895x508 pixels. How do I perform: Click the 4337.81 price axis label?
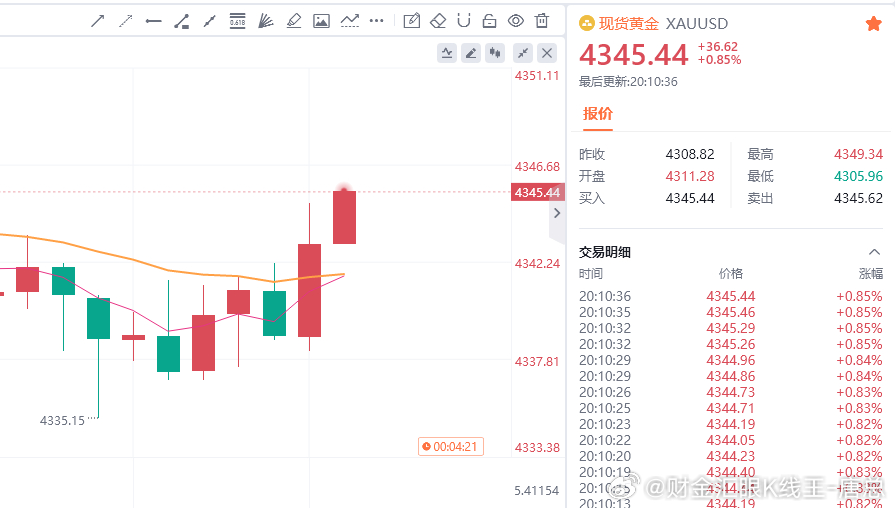[x=537, y=361]
